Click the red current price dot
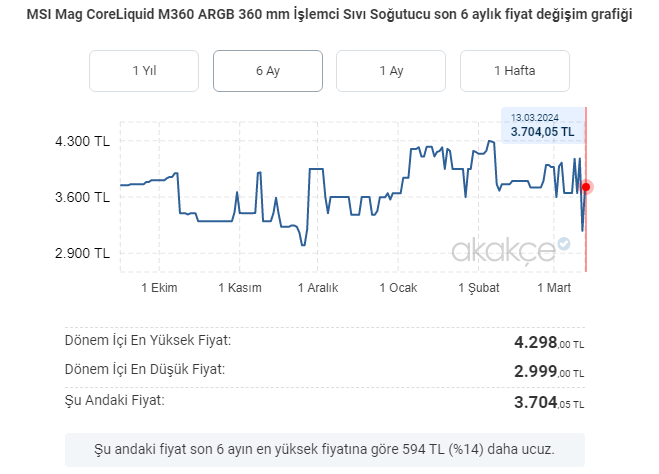The width and height of the screenshot is (659, 474). [x=586, y=187]
